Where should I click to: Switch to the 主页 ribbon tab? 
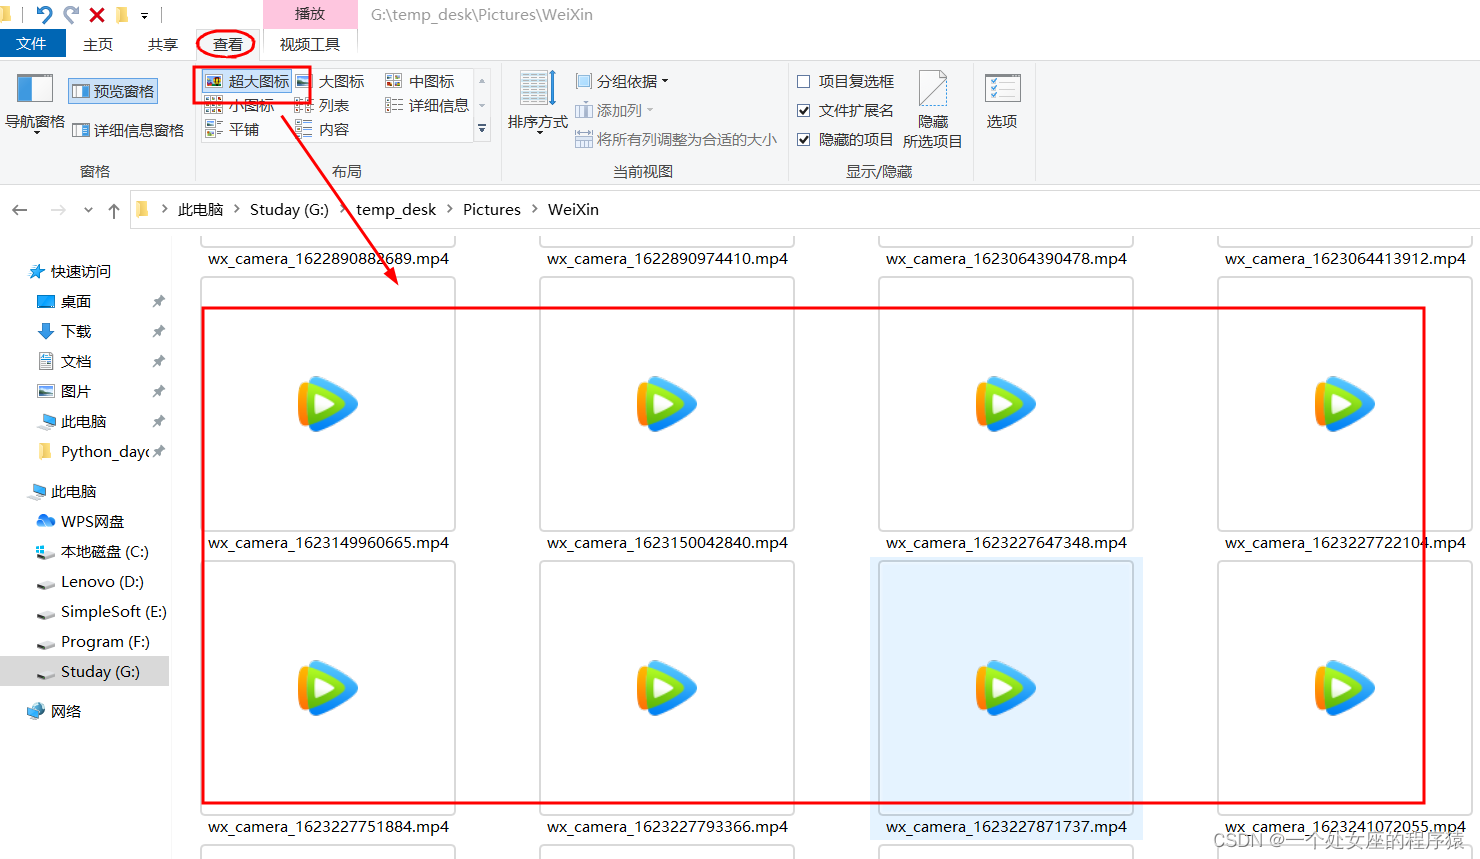(98, 44)
